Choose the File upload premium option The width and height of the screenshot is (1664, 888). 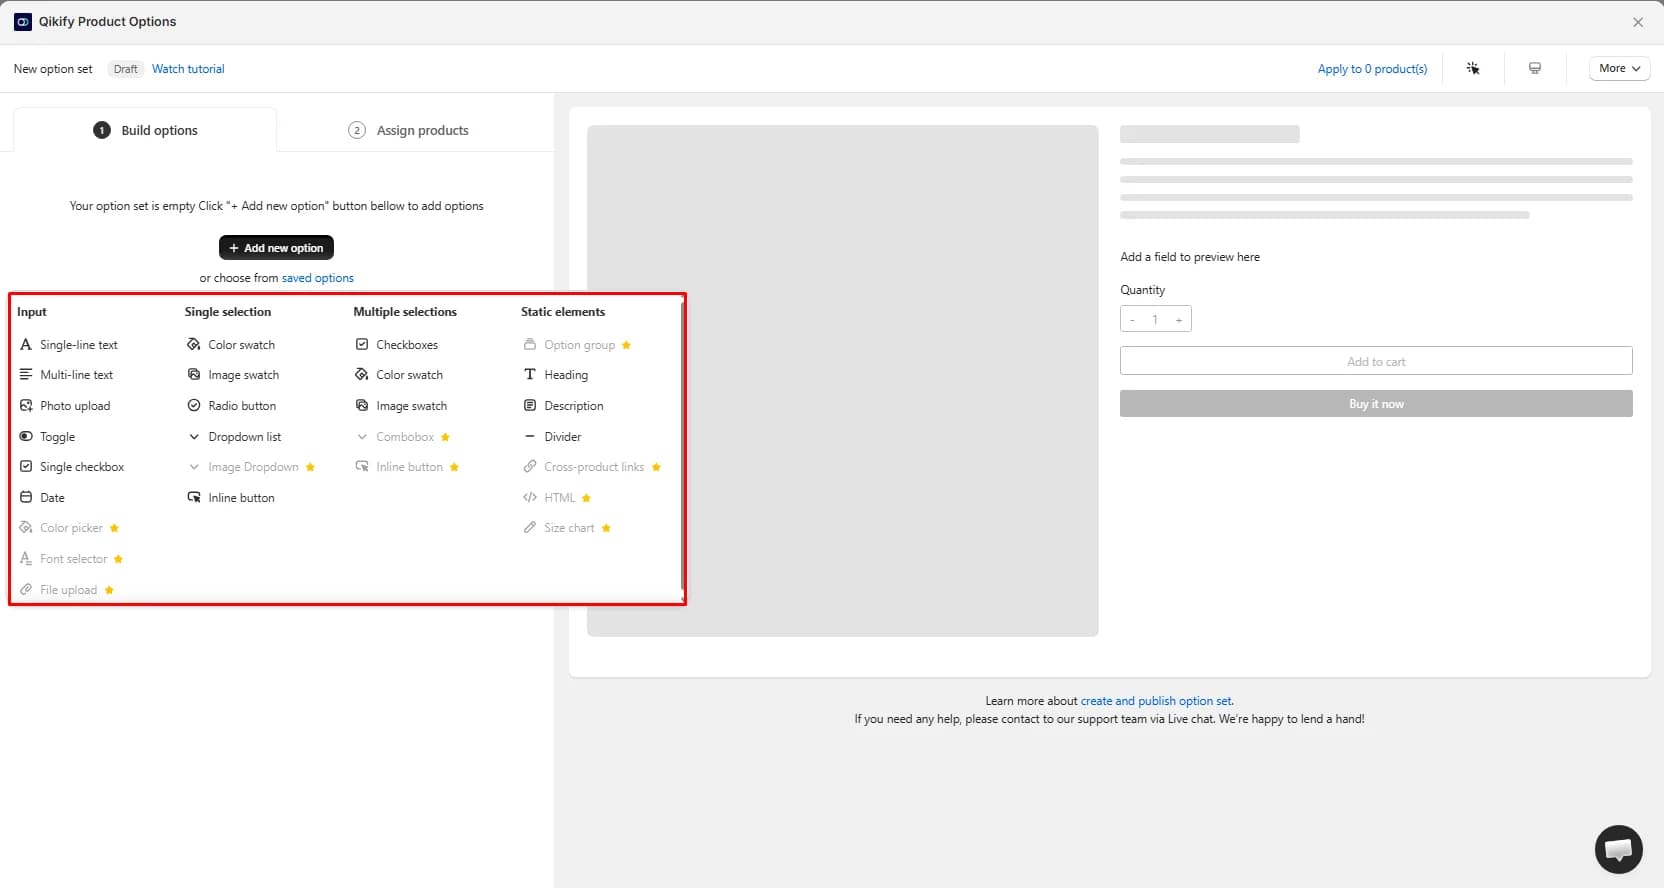pos(67,590)
